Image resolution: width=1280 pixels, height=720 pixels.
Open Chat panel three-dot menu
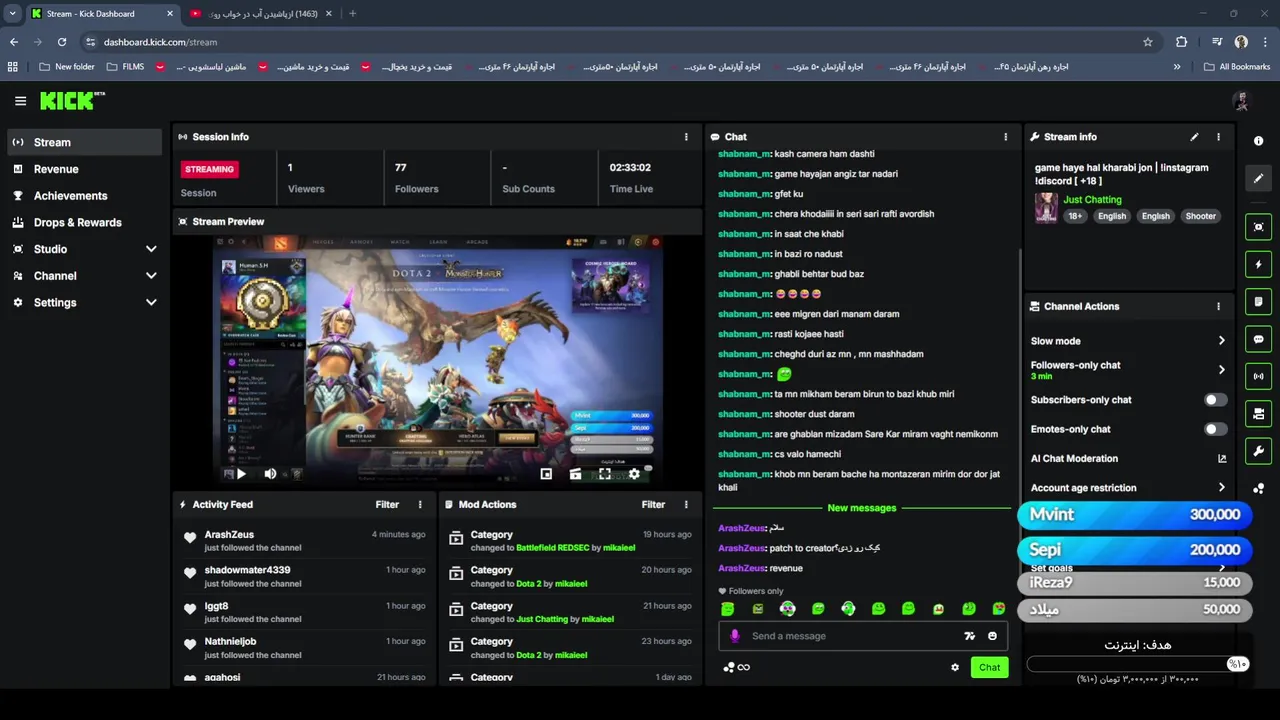point(1005,137)
